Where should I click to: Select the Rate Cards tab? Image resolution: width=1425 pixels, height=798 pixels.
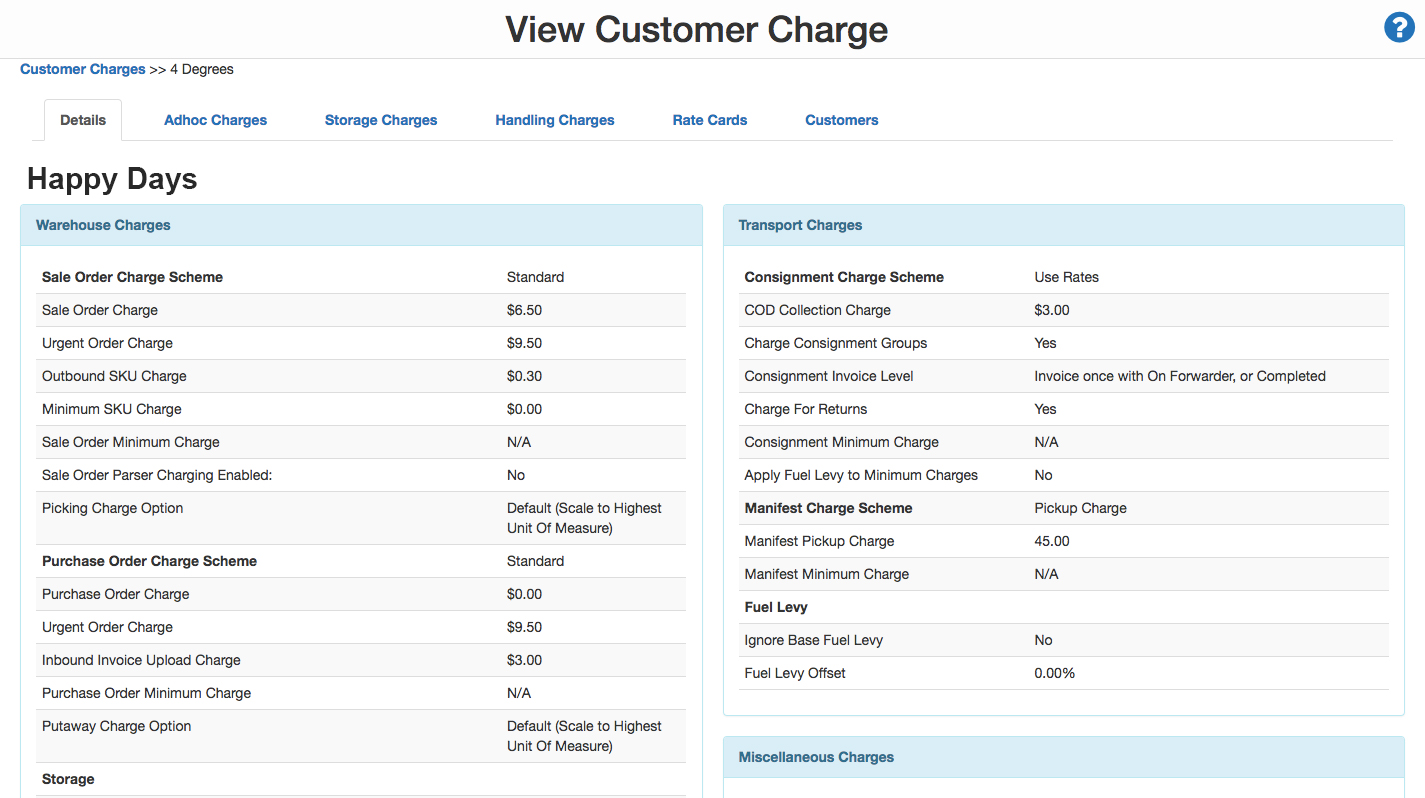pyautogui.click(x=710, y=120)
